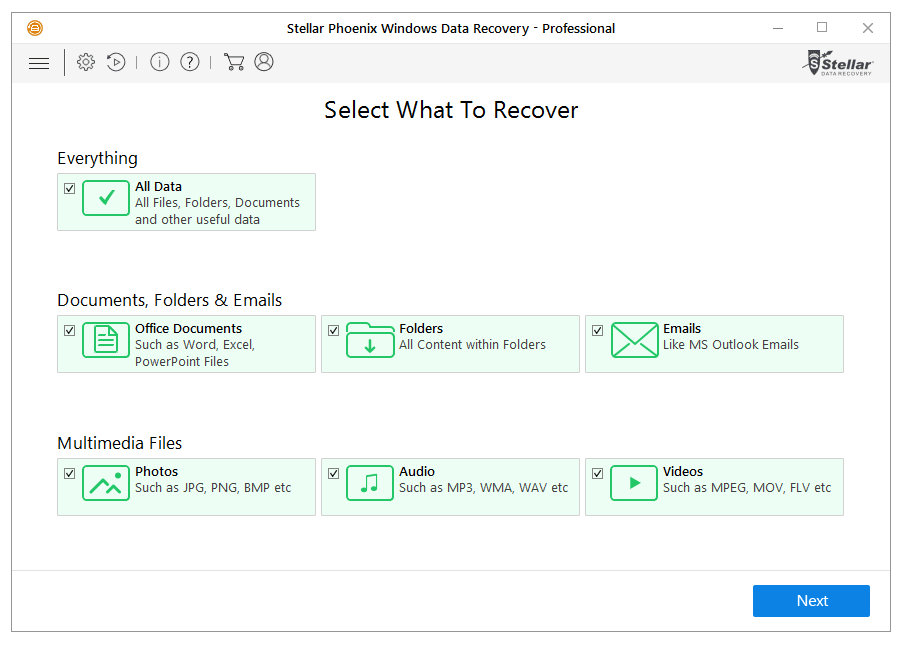This screenshot has width=902, height=646.
Task: Click 'Such as MPEG, MOV, FLV etc' text
Action: pyautogui.click(x=747, y=488)
